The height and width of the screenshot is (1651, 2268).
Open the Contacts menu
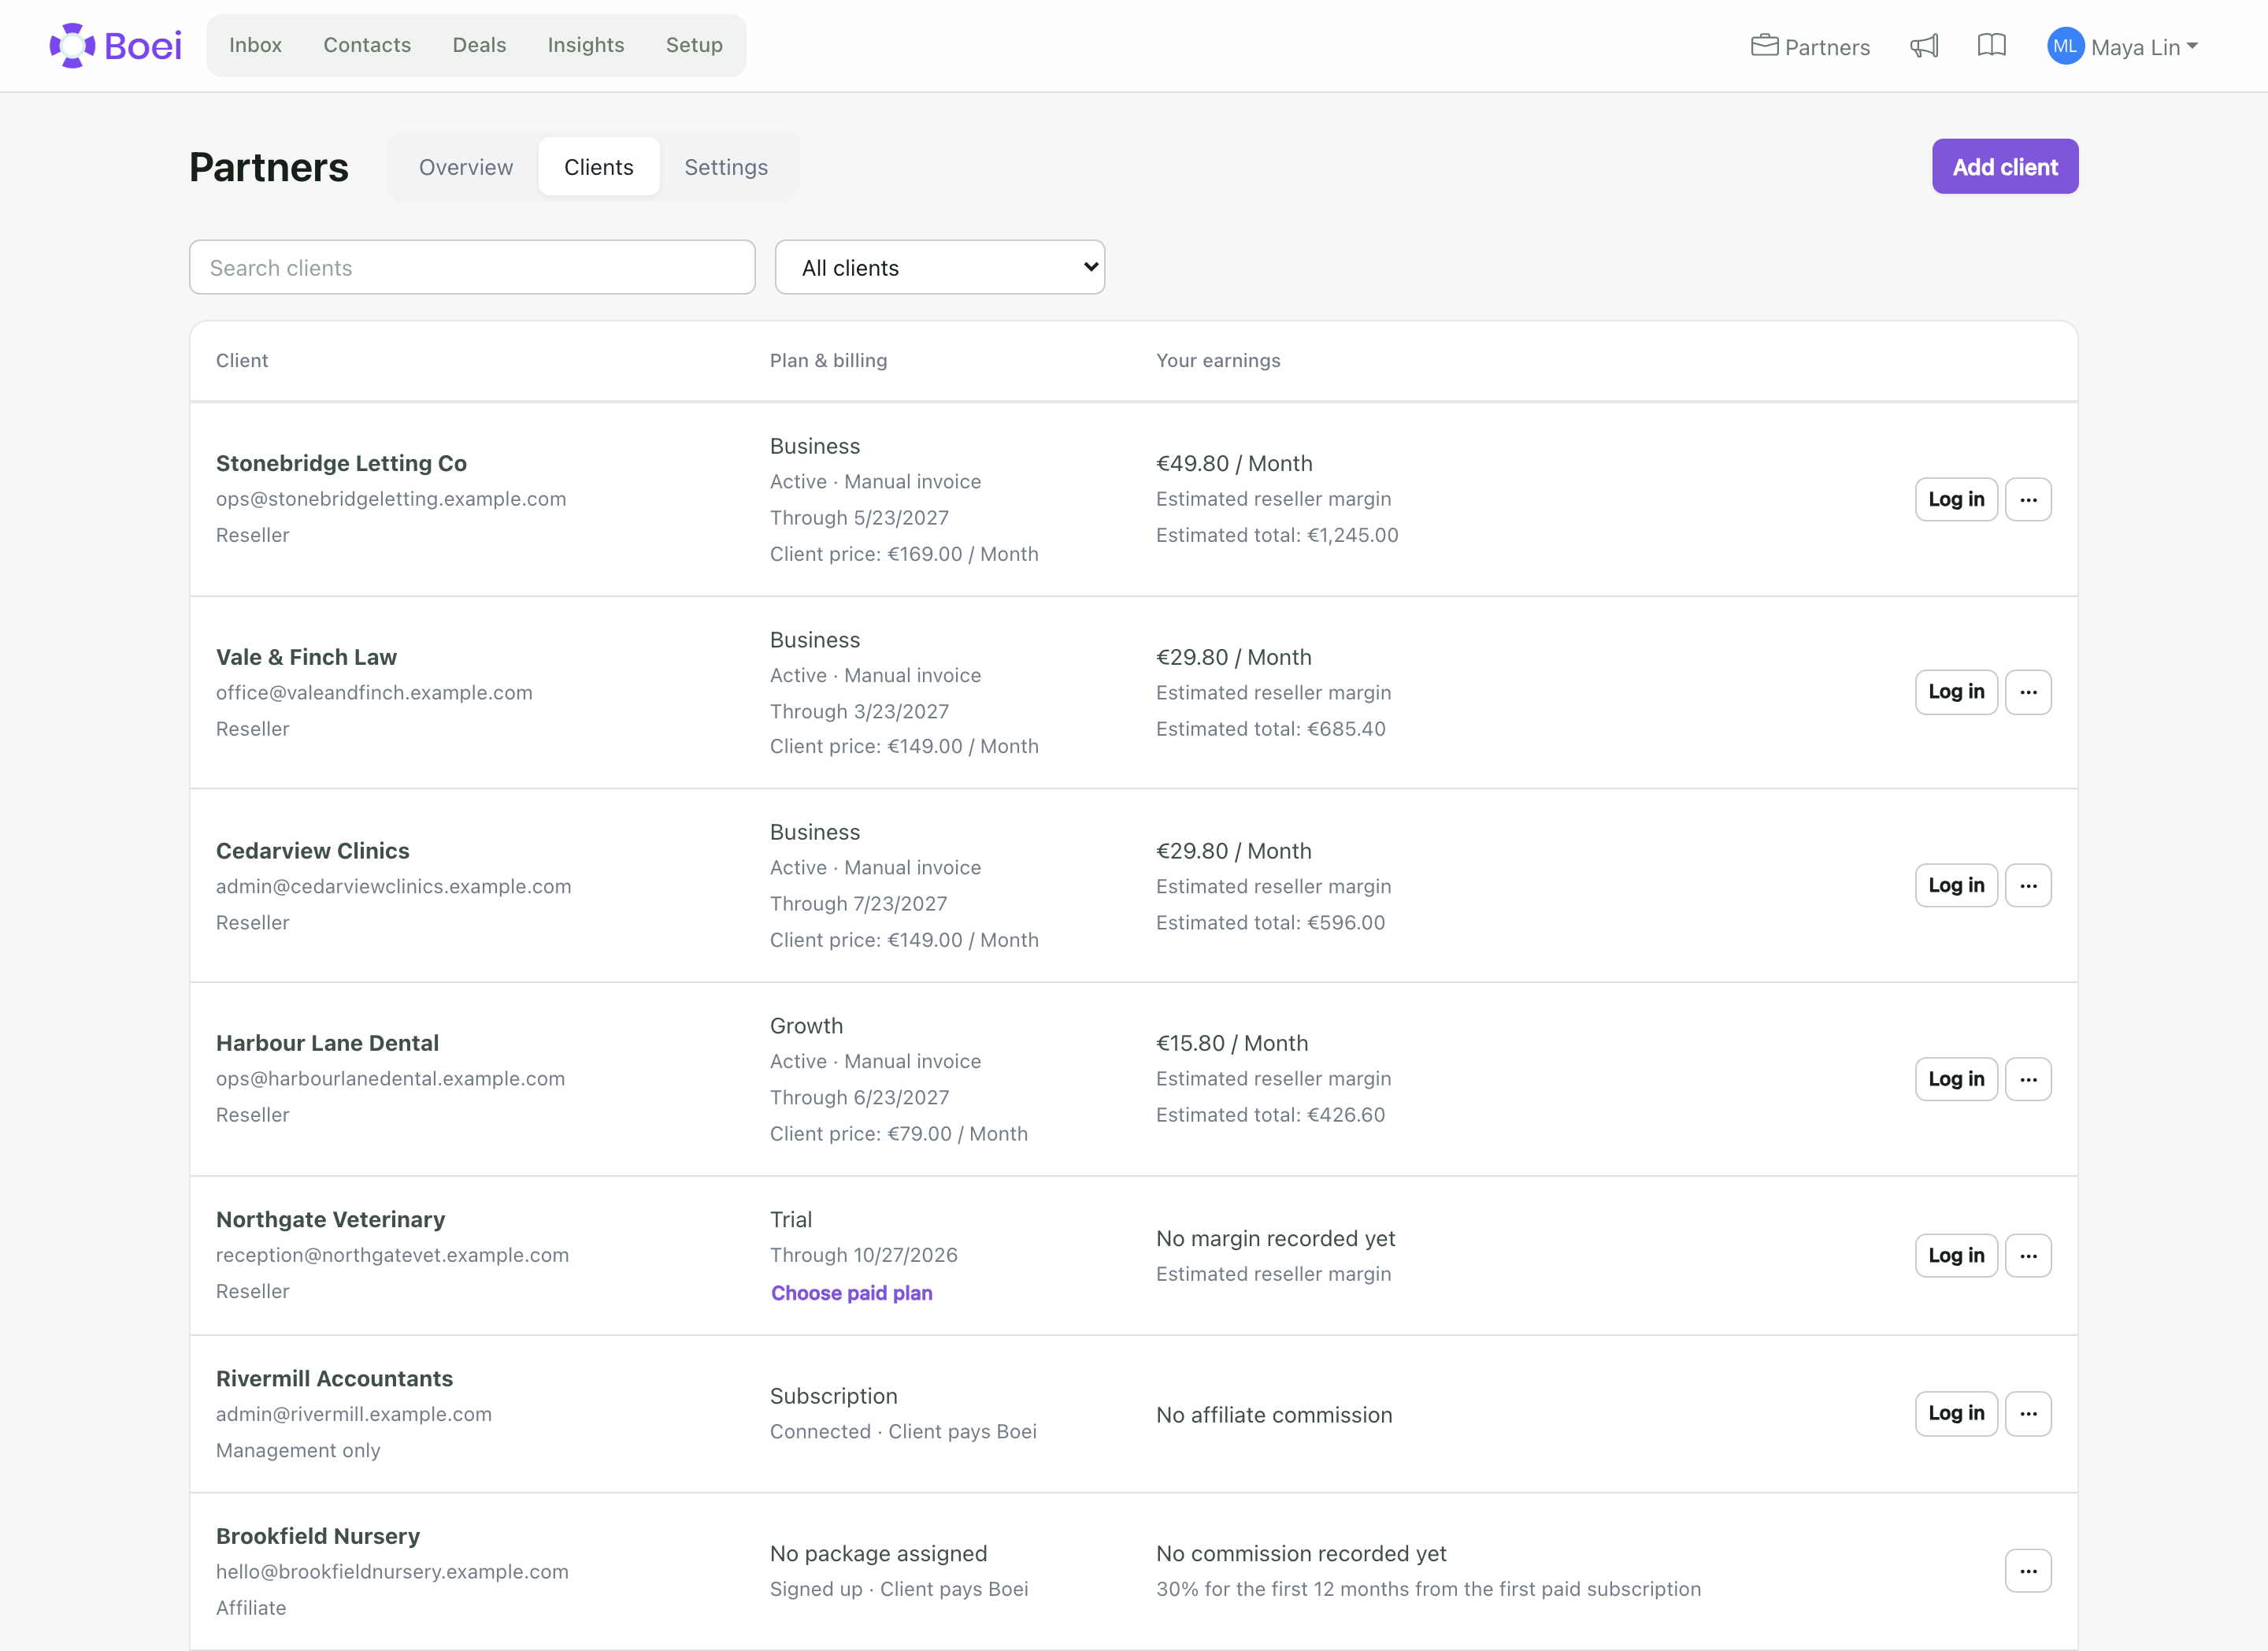367,45
